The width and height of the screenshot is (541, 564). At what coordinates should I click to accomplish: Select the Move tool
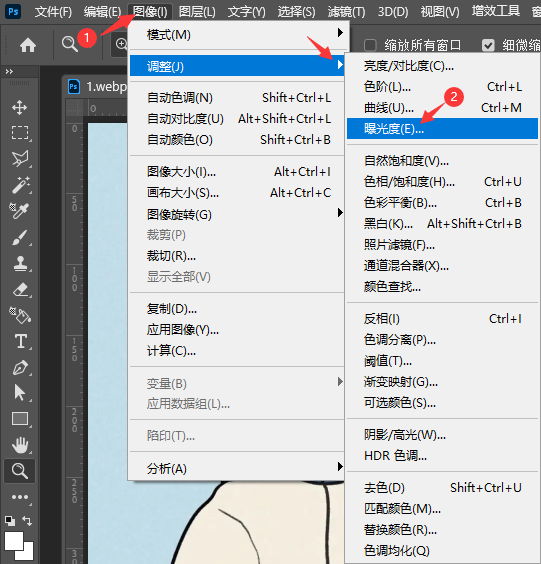pos(19,108)
